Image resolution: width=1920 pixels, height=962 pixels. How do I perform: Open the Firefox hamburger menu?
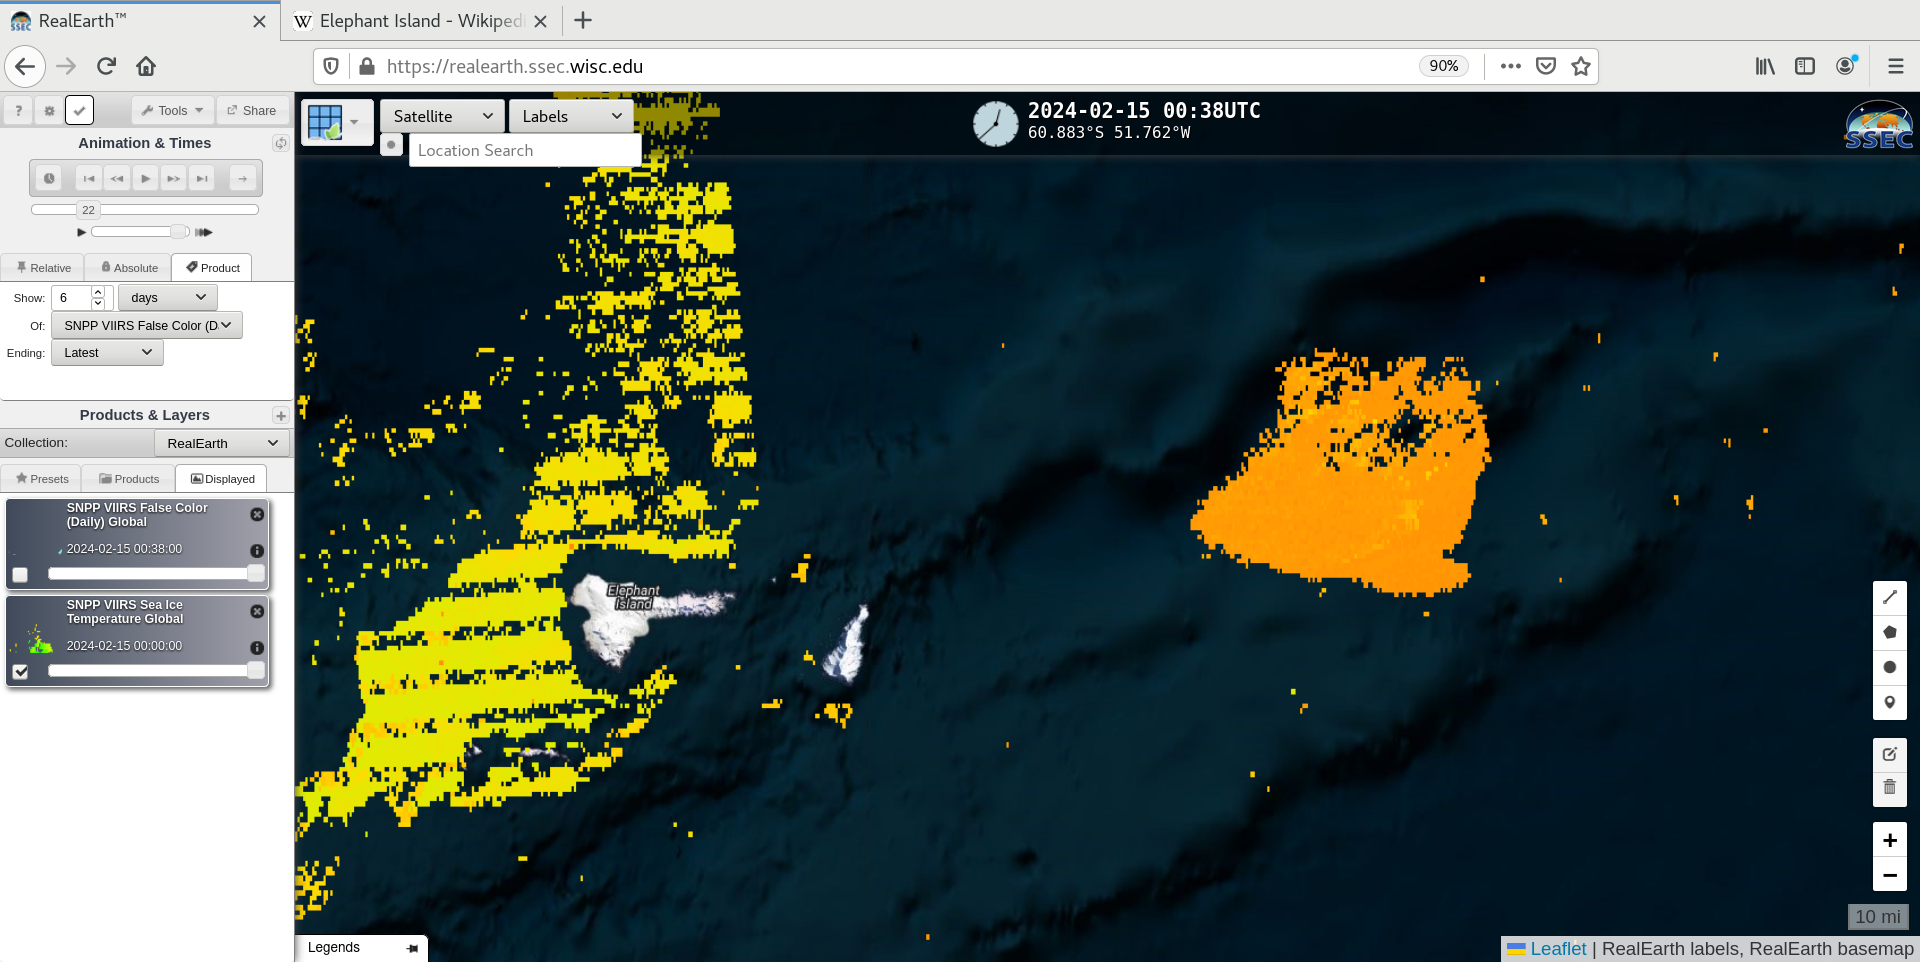(1895, 66)
